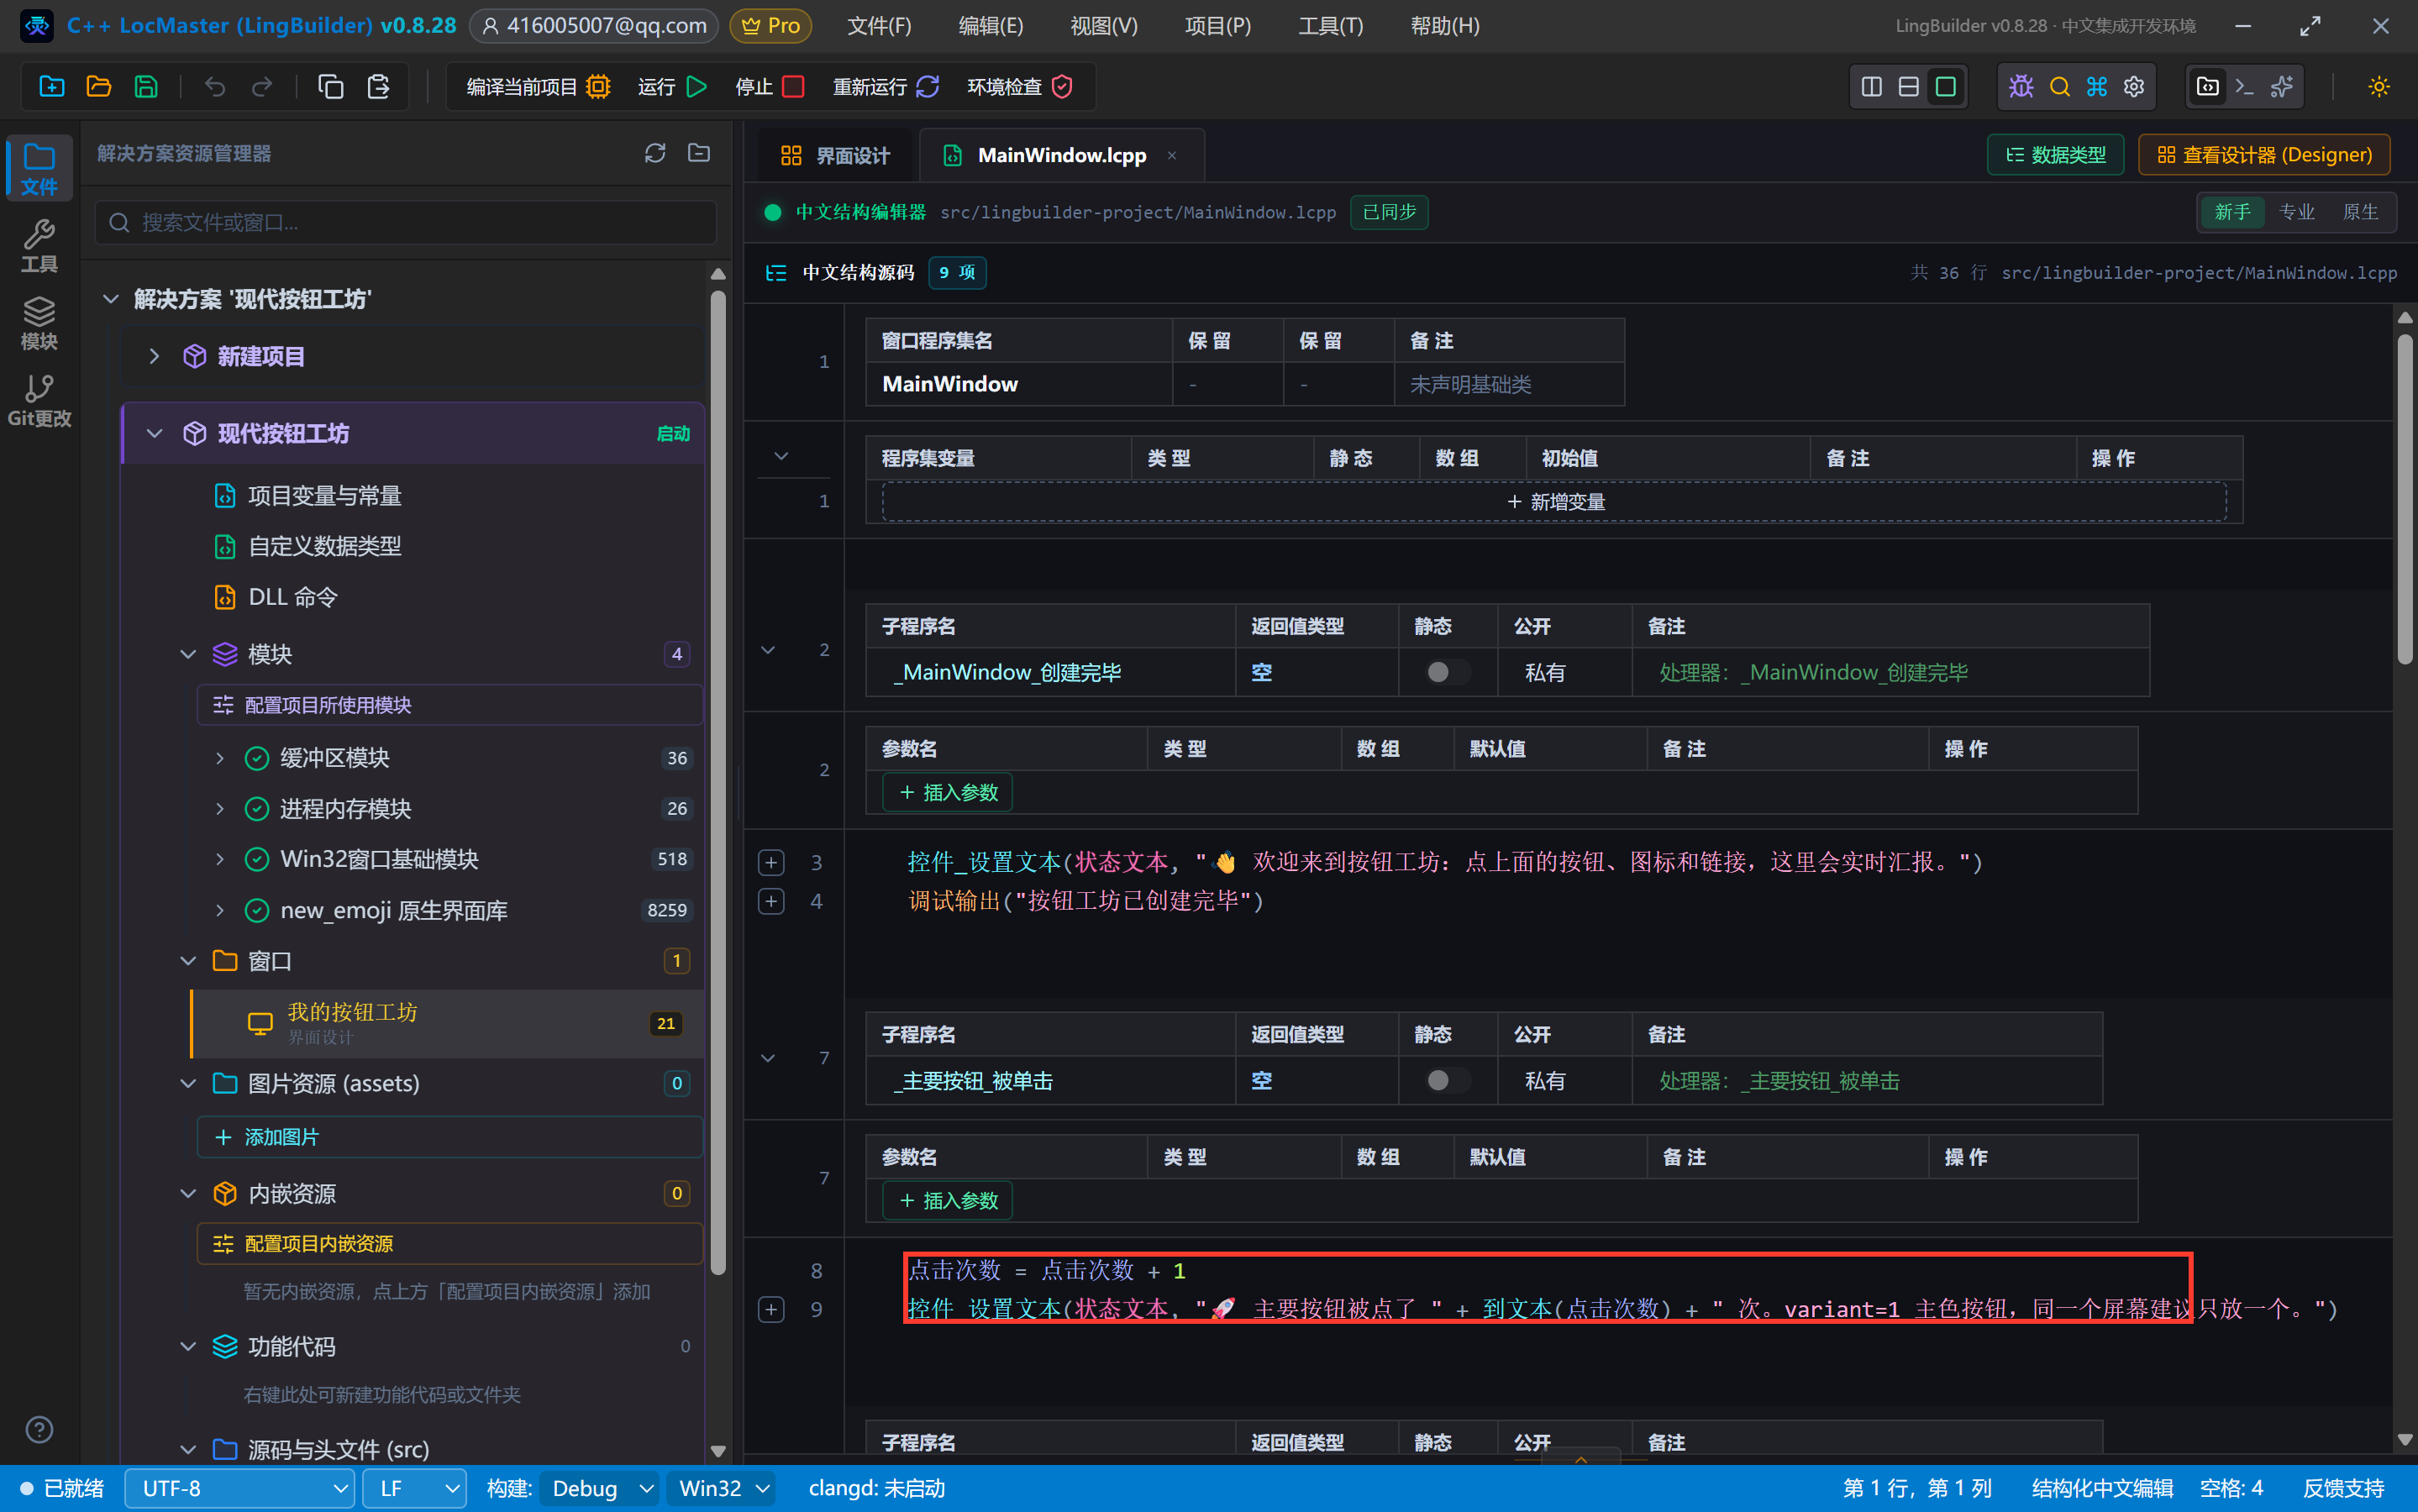
Task: Open the Debug build configuration dropdown
Action: (599, 1488)
